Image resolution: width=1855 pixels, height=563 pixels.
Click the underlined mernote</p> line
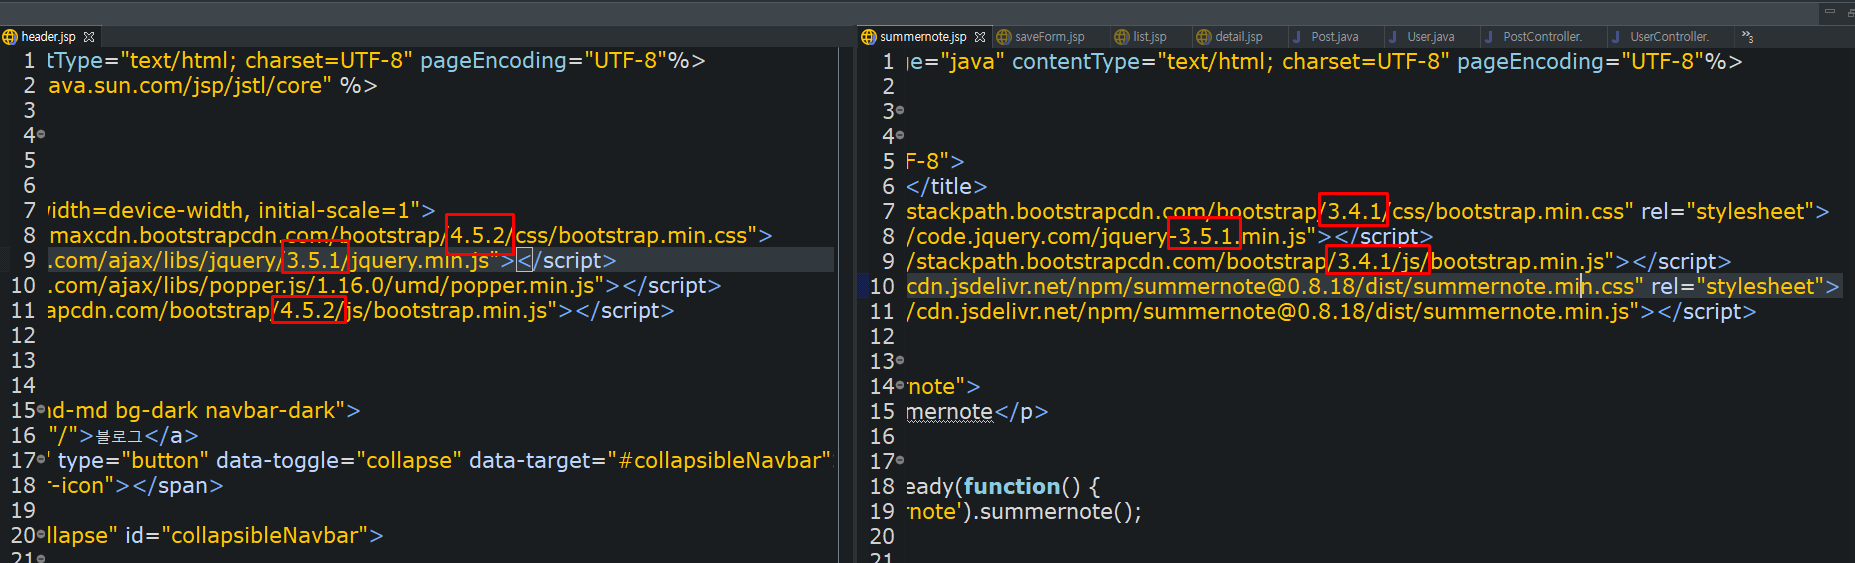point(977,412)
